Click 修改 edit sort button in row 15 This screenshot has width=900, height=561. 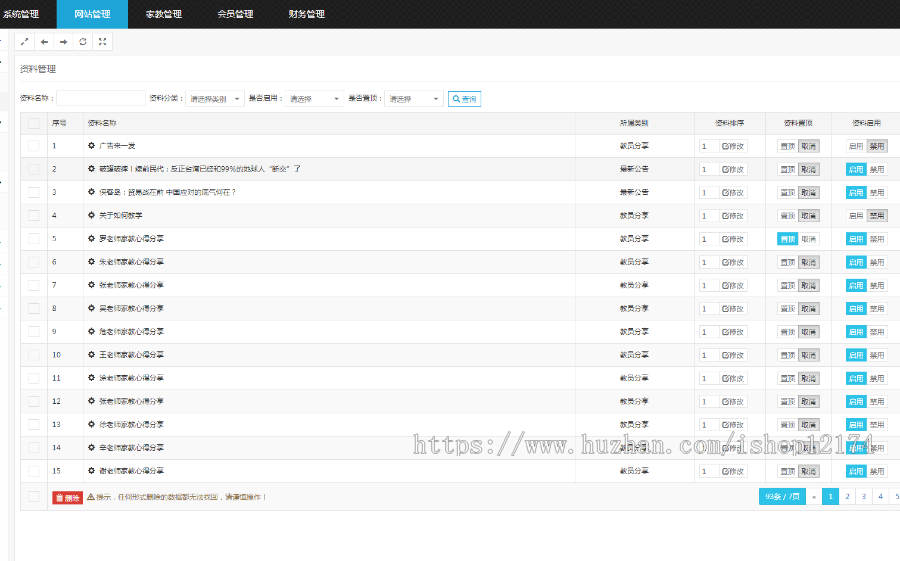[733, 471]
